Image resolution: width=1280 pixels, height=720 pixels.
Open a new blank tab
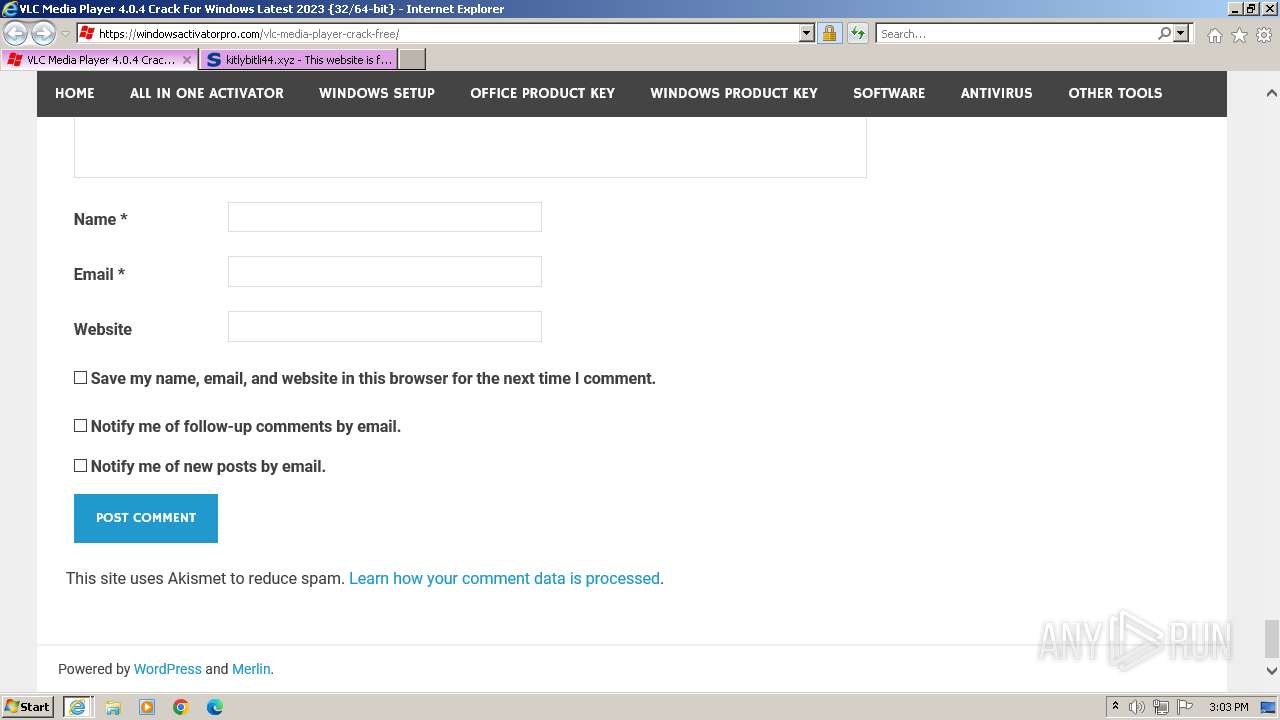click(412, 60)
